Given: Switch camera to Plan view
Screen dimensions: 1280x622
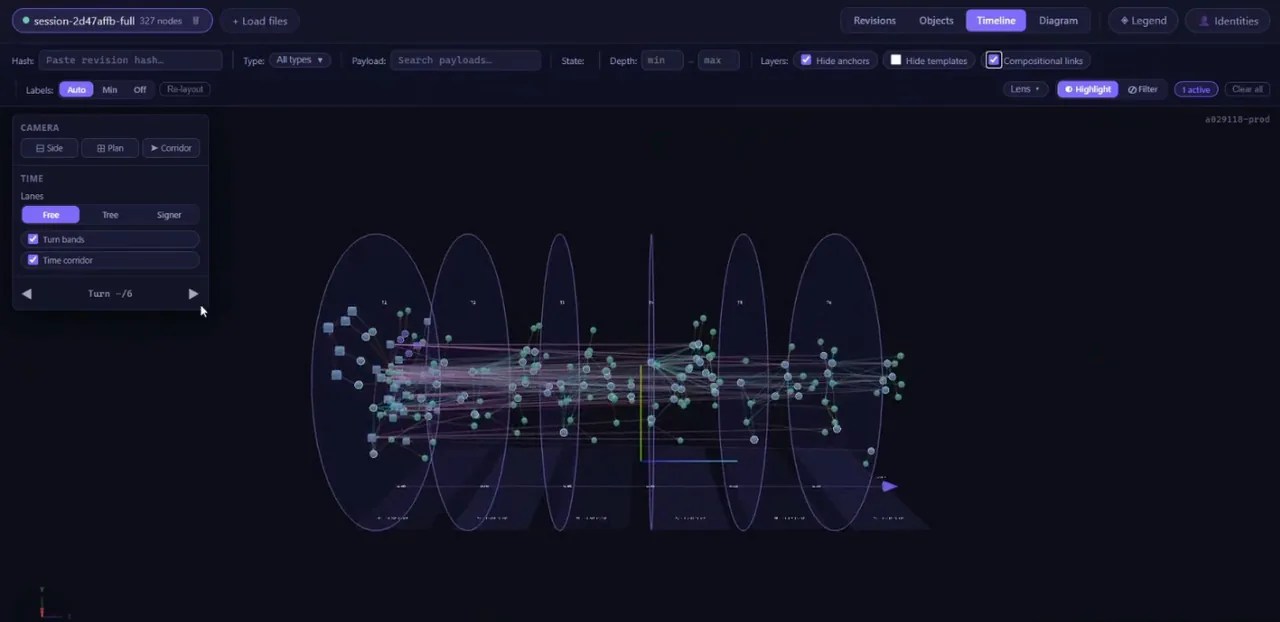Looking at the screenshot, I should tap(110, 148).
